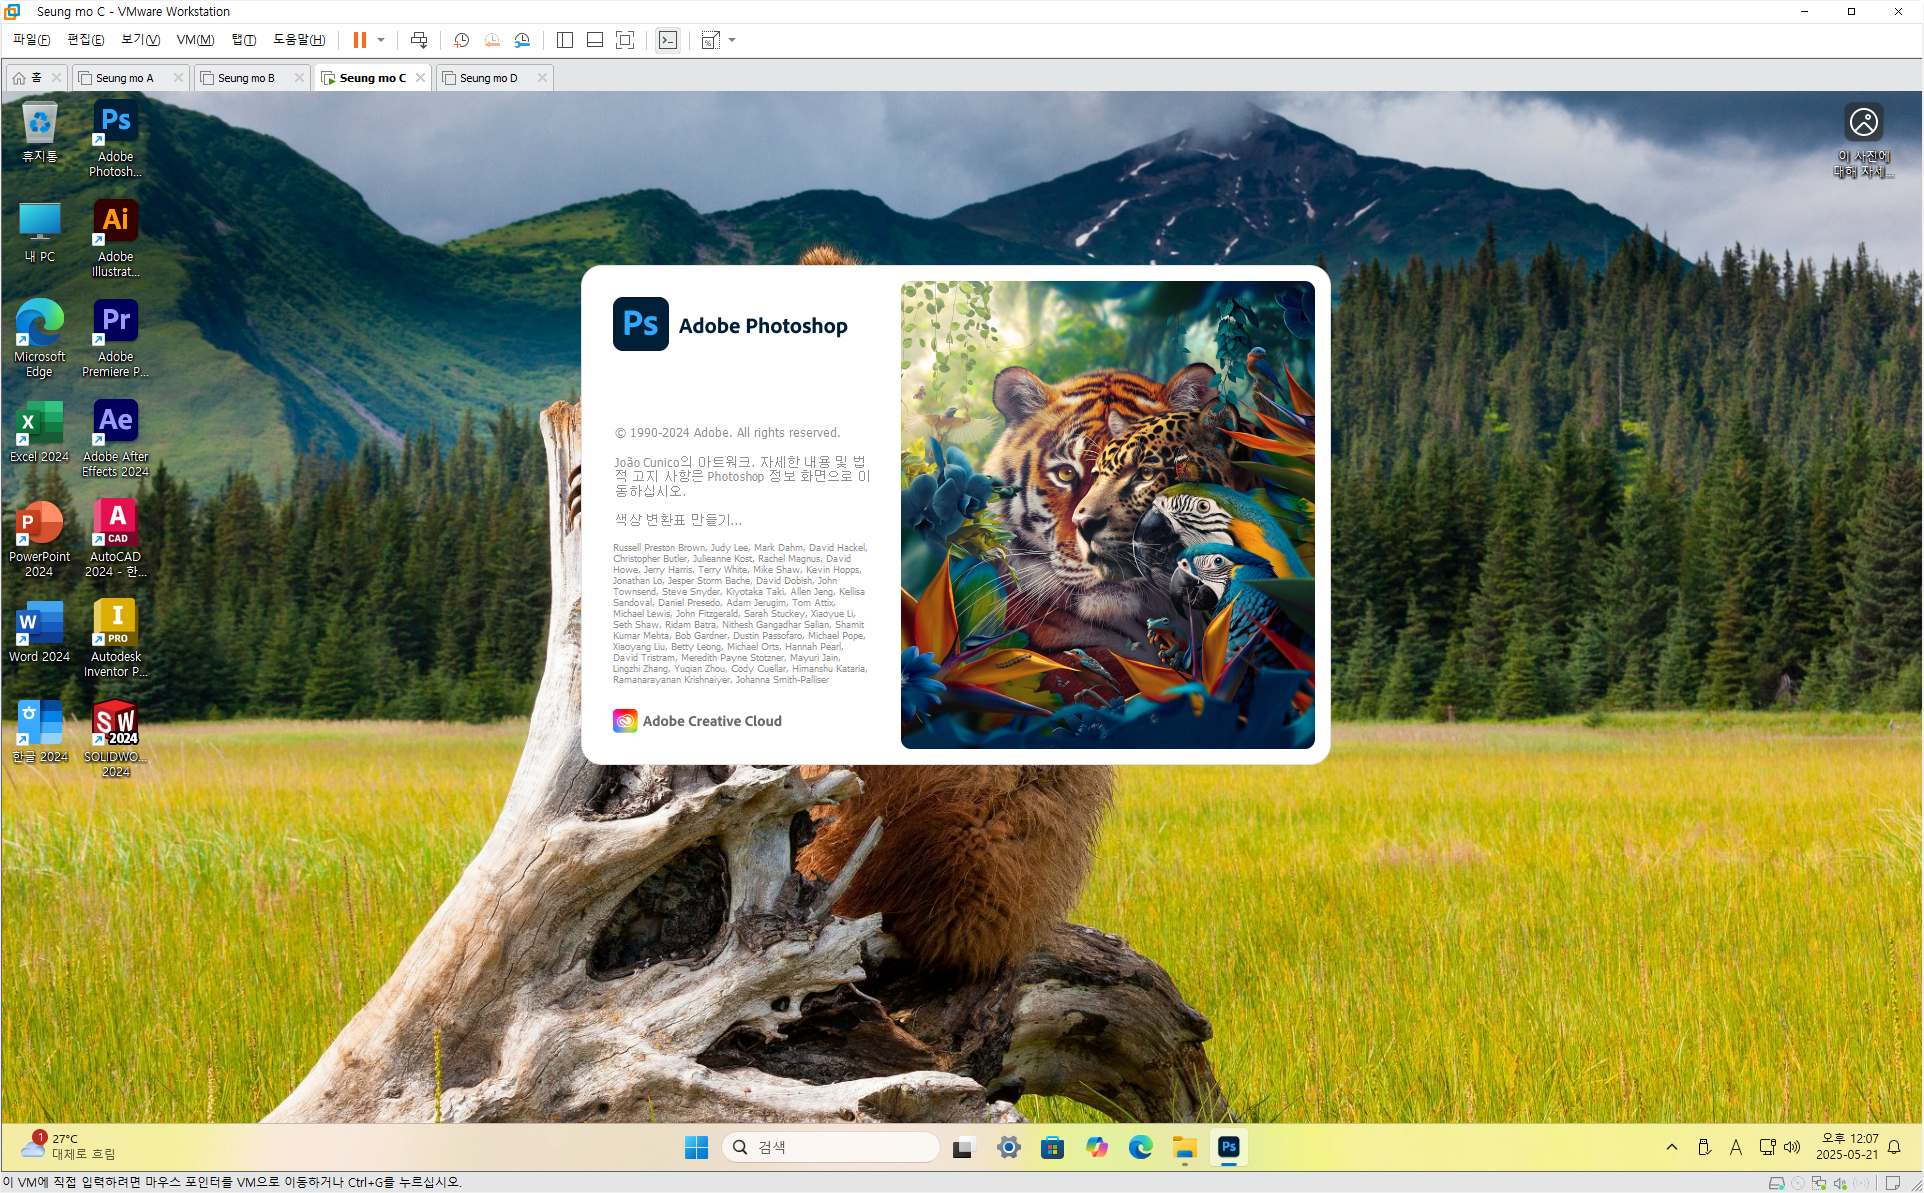
Task: Toggle the thumbnail bar view
Action: tap(595, 40)
